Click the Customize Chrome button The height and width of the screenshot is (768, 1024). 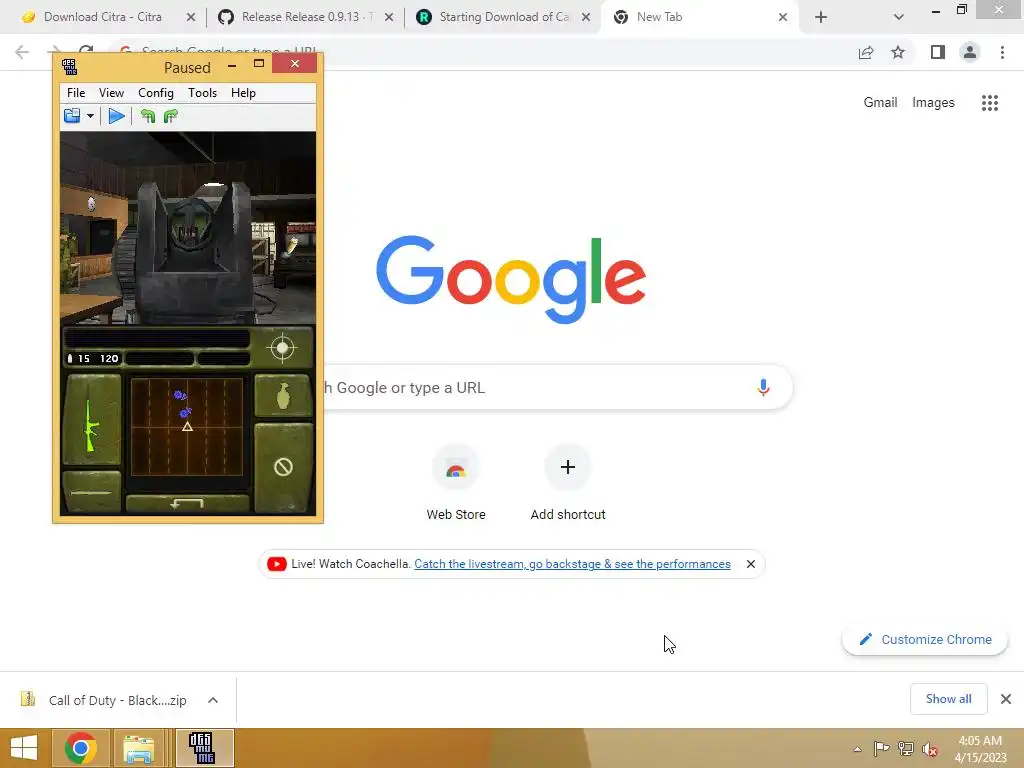[x=925, y=639]
